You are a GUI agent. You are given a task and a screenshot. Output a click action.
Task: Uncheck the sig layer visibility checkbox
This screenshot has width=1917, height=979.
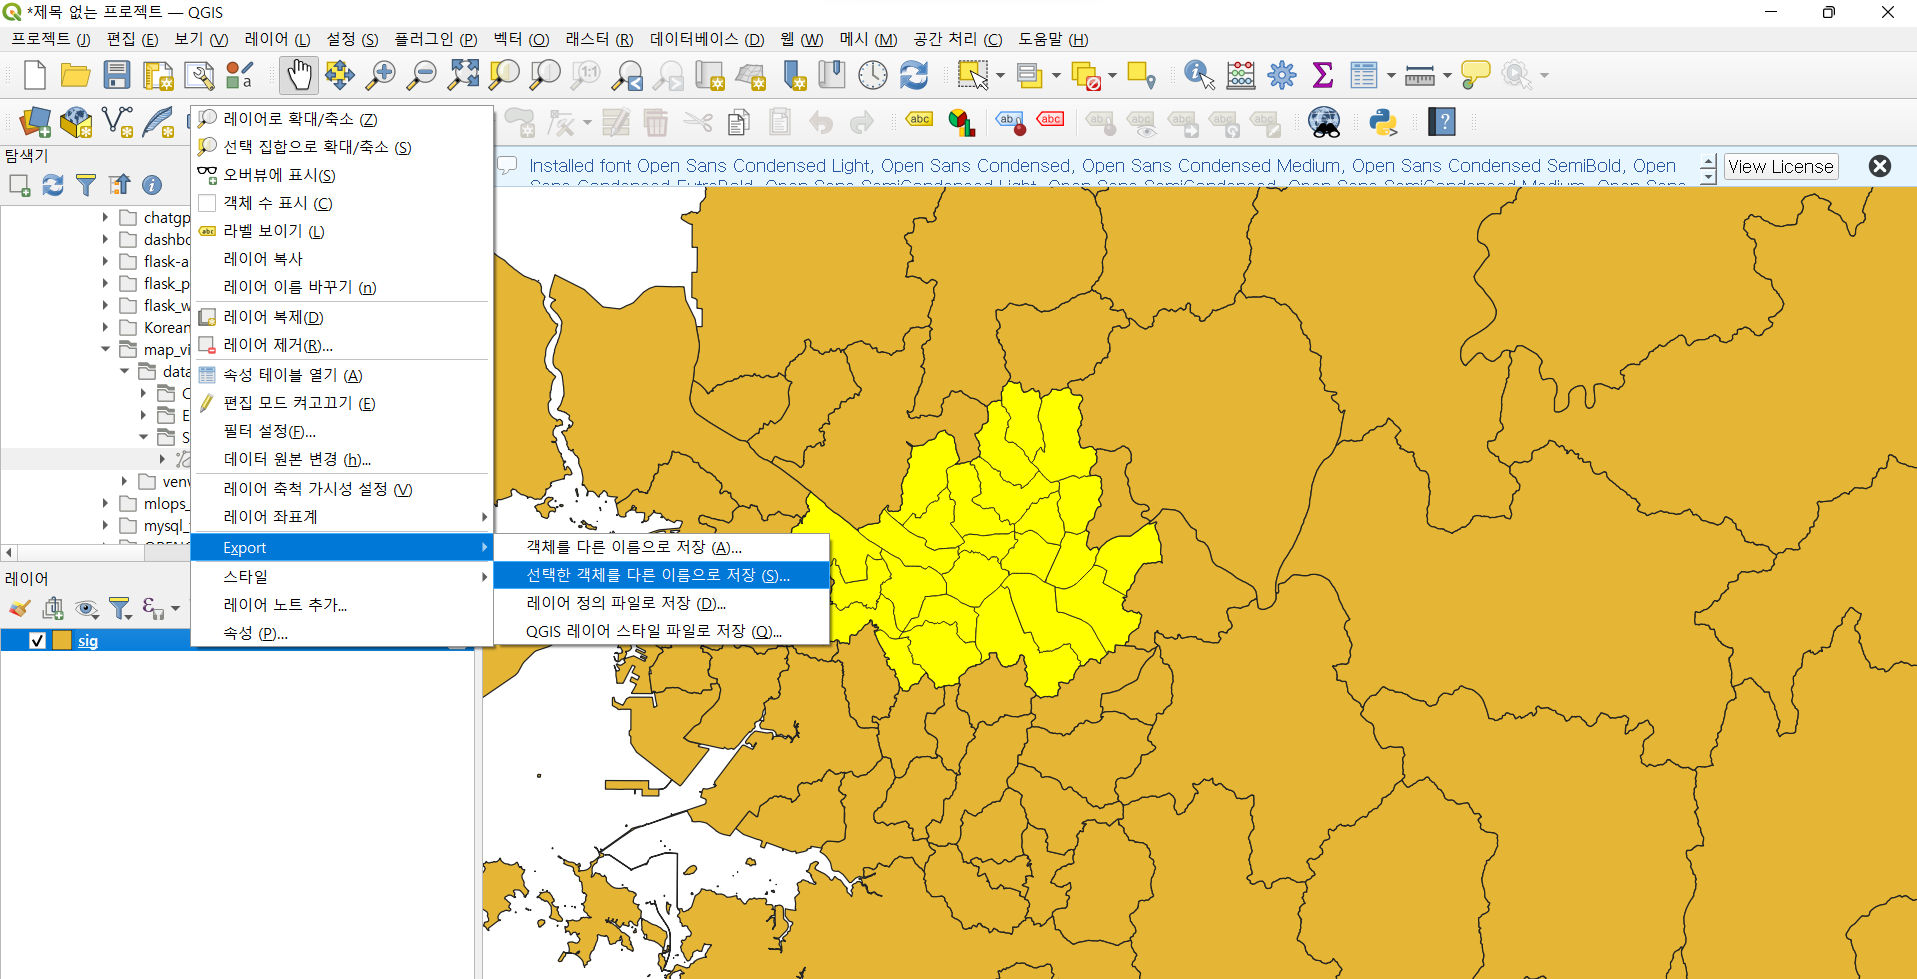click(x=38, y=640)
